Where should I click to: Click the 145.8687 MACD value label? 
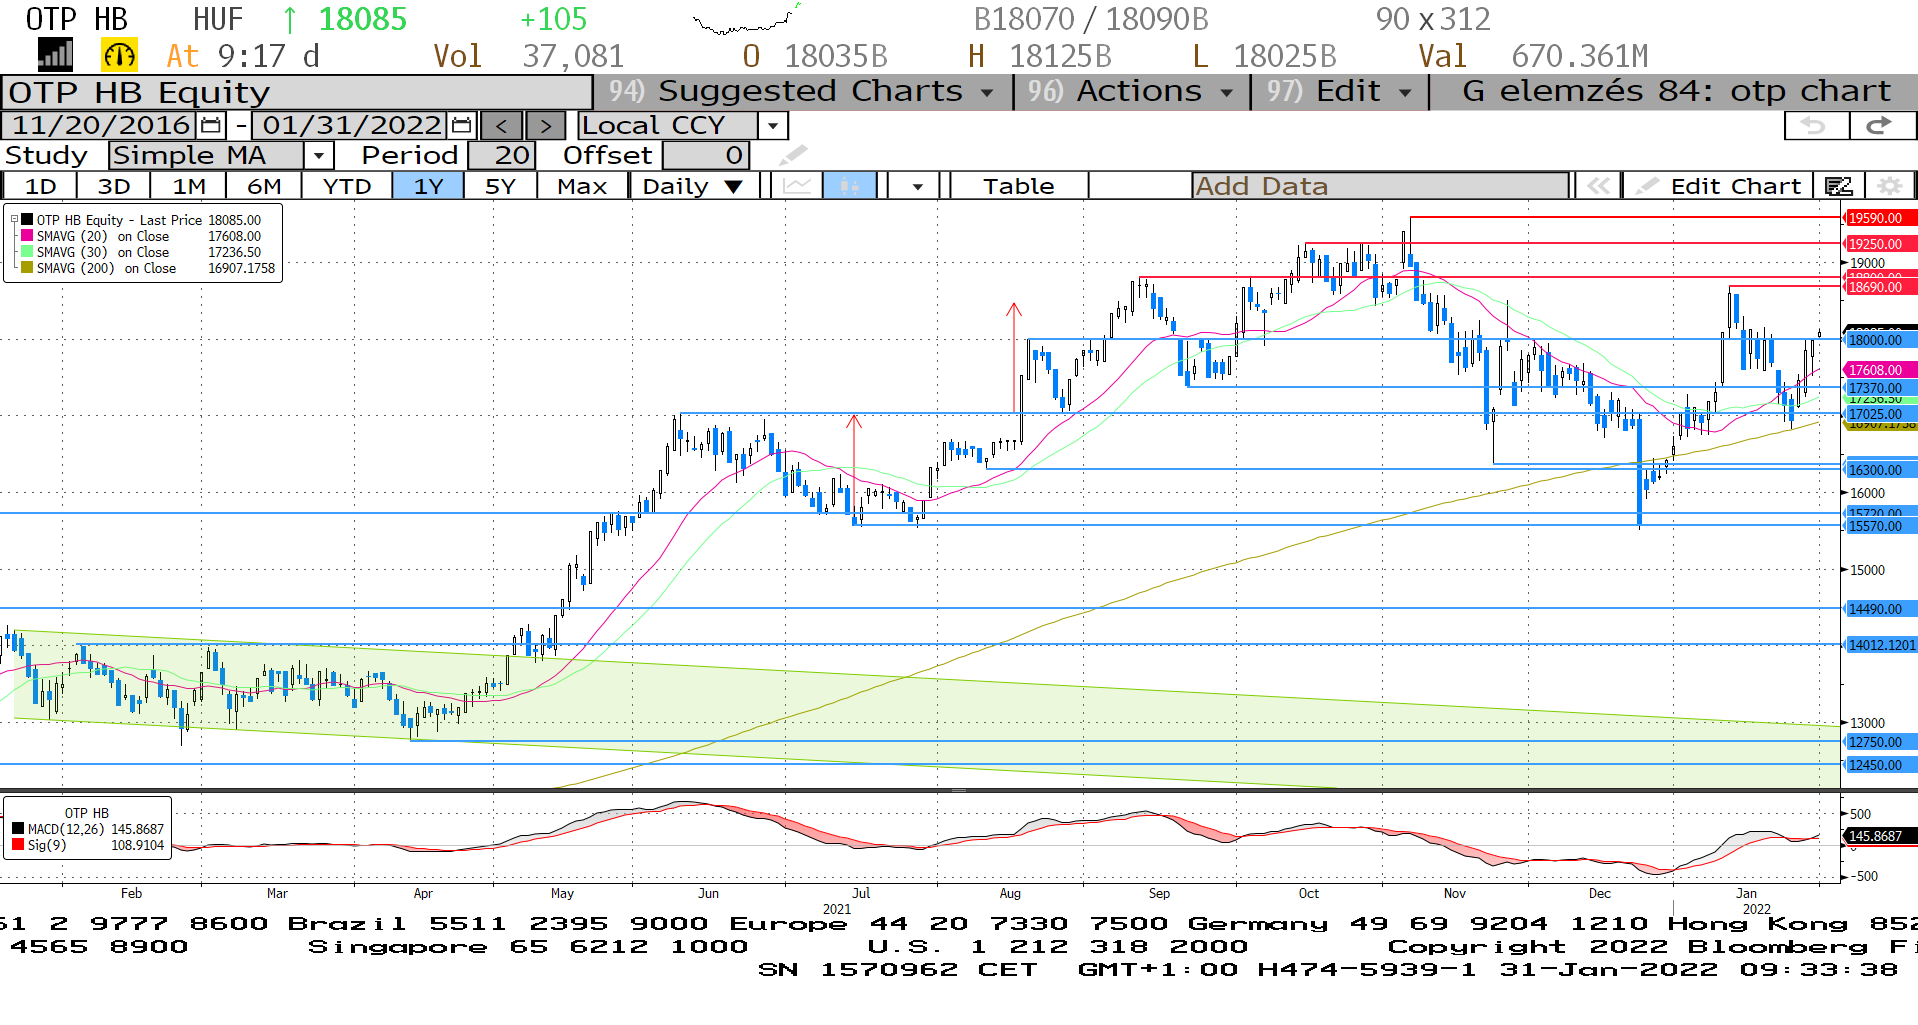[1880, 836]
